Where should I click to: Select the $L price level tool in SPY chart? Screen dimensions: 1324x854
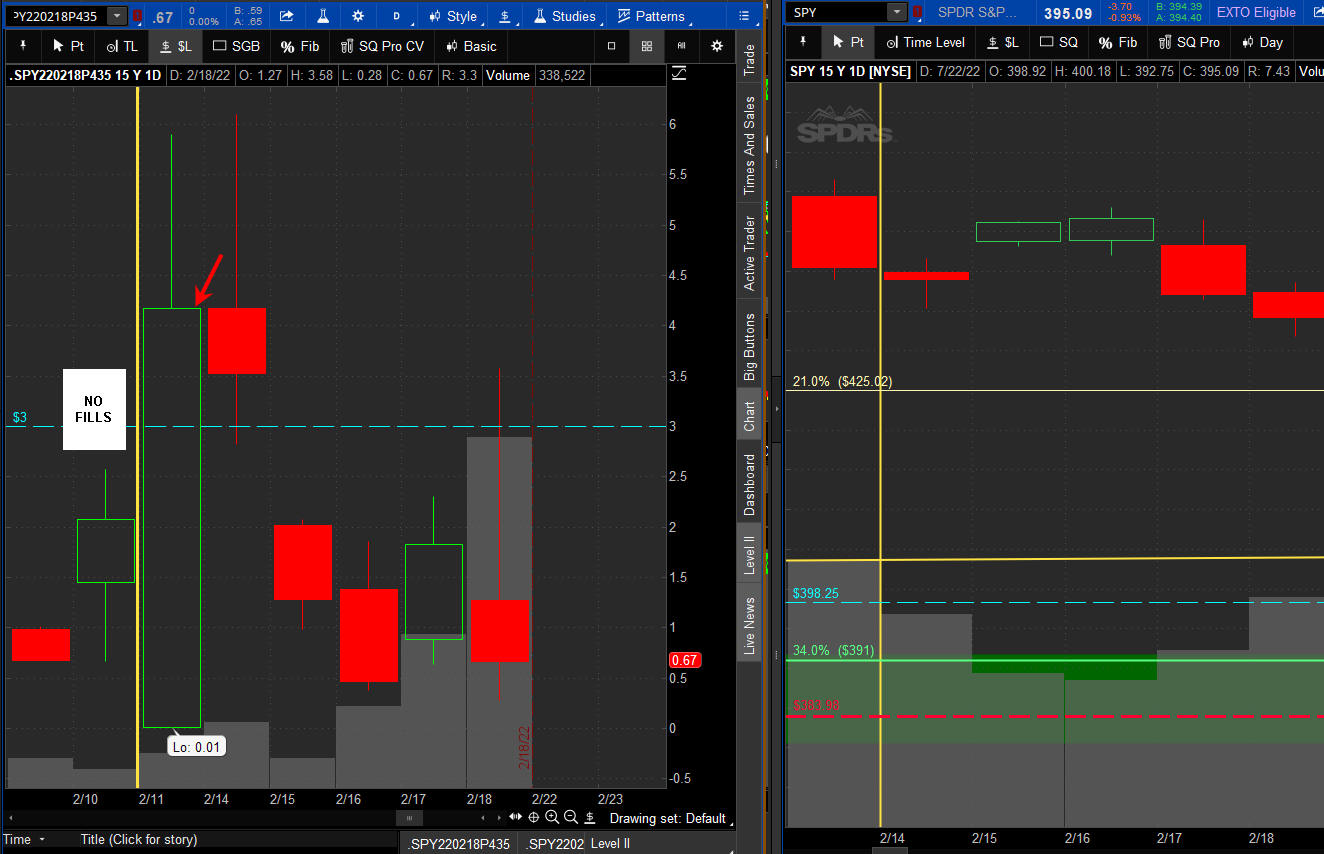pyautogui.click(x=1002, y=42)
